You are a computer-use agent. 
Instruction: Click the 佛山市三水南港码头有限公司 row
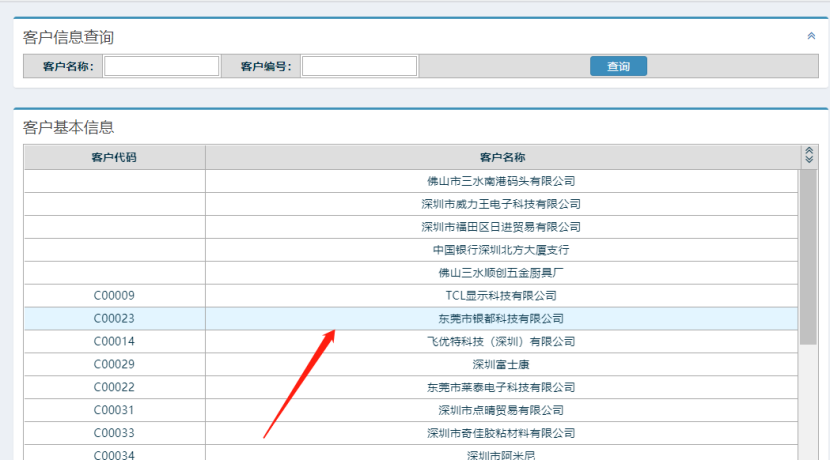(x=501, y=181)
